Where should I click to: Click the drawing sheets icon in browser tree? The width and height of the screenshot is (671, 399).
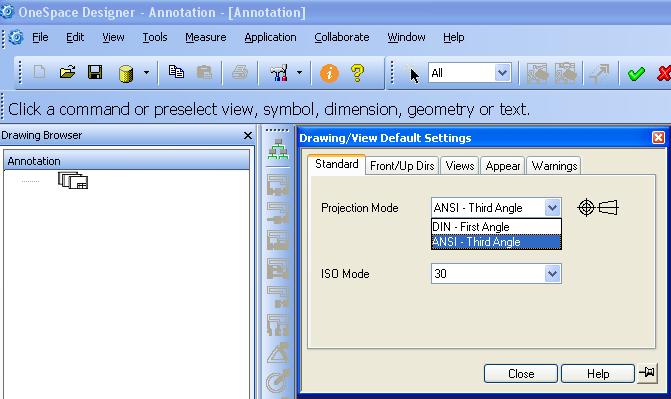pos(73,180)
